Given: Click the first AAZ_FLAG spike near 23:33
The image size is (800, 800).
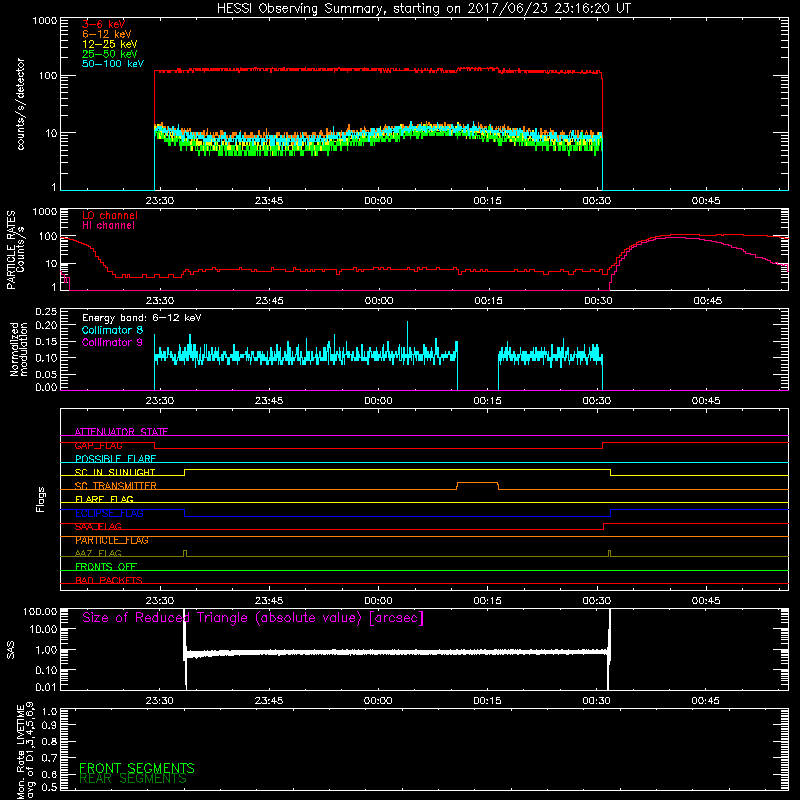Looking at the screenshot, I should point(185,553).
